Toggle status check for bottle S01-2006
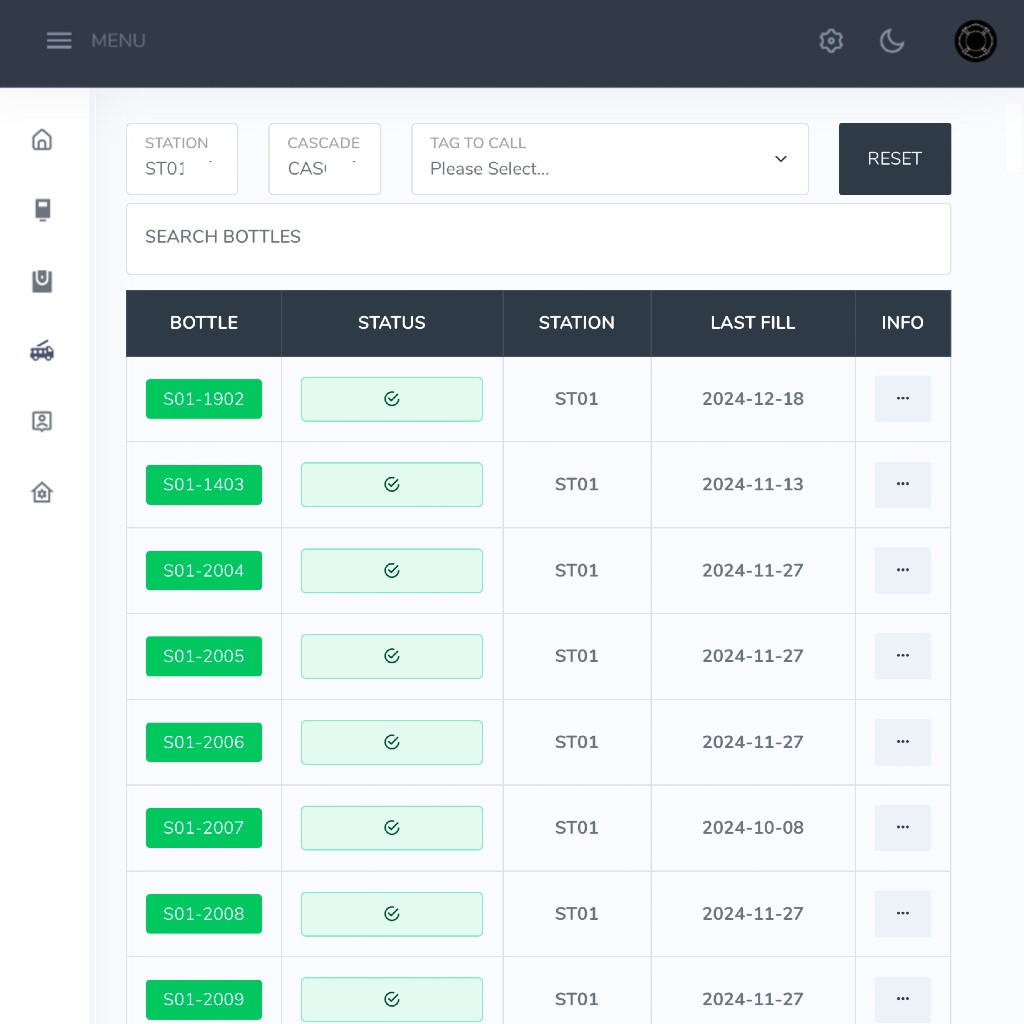Image resolution: width=1024 pixels, height=1024 pixels. coord(391,742)
